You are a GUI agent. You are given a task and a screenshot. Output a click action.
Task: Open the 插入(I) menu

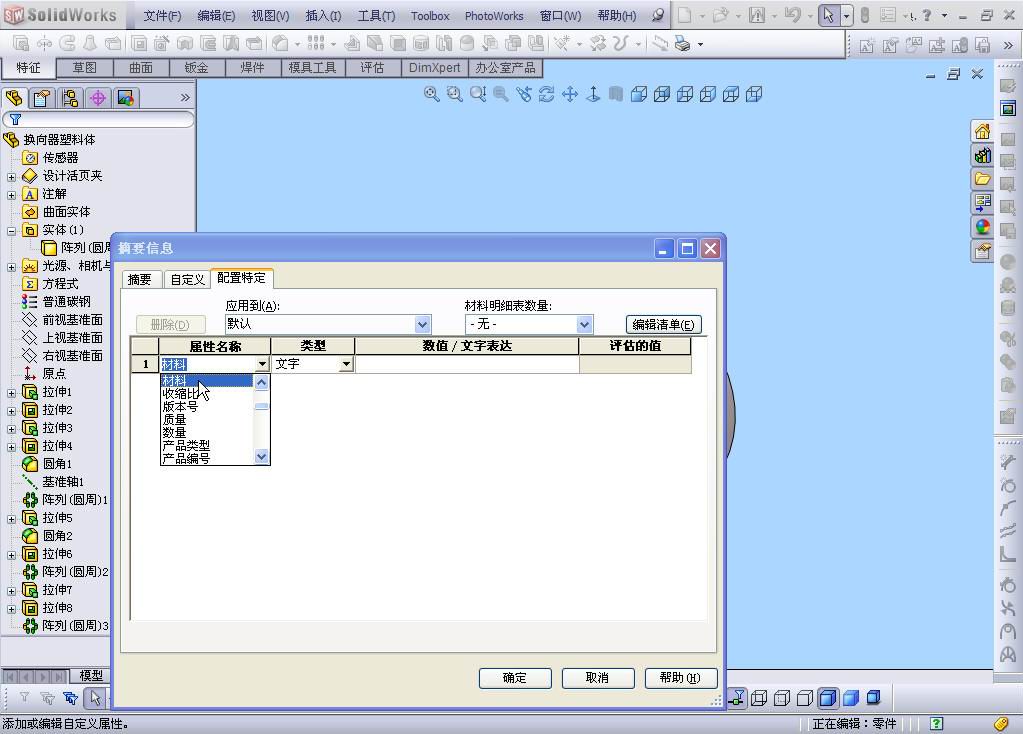pos(323,16)
